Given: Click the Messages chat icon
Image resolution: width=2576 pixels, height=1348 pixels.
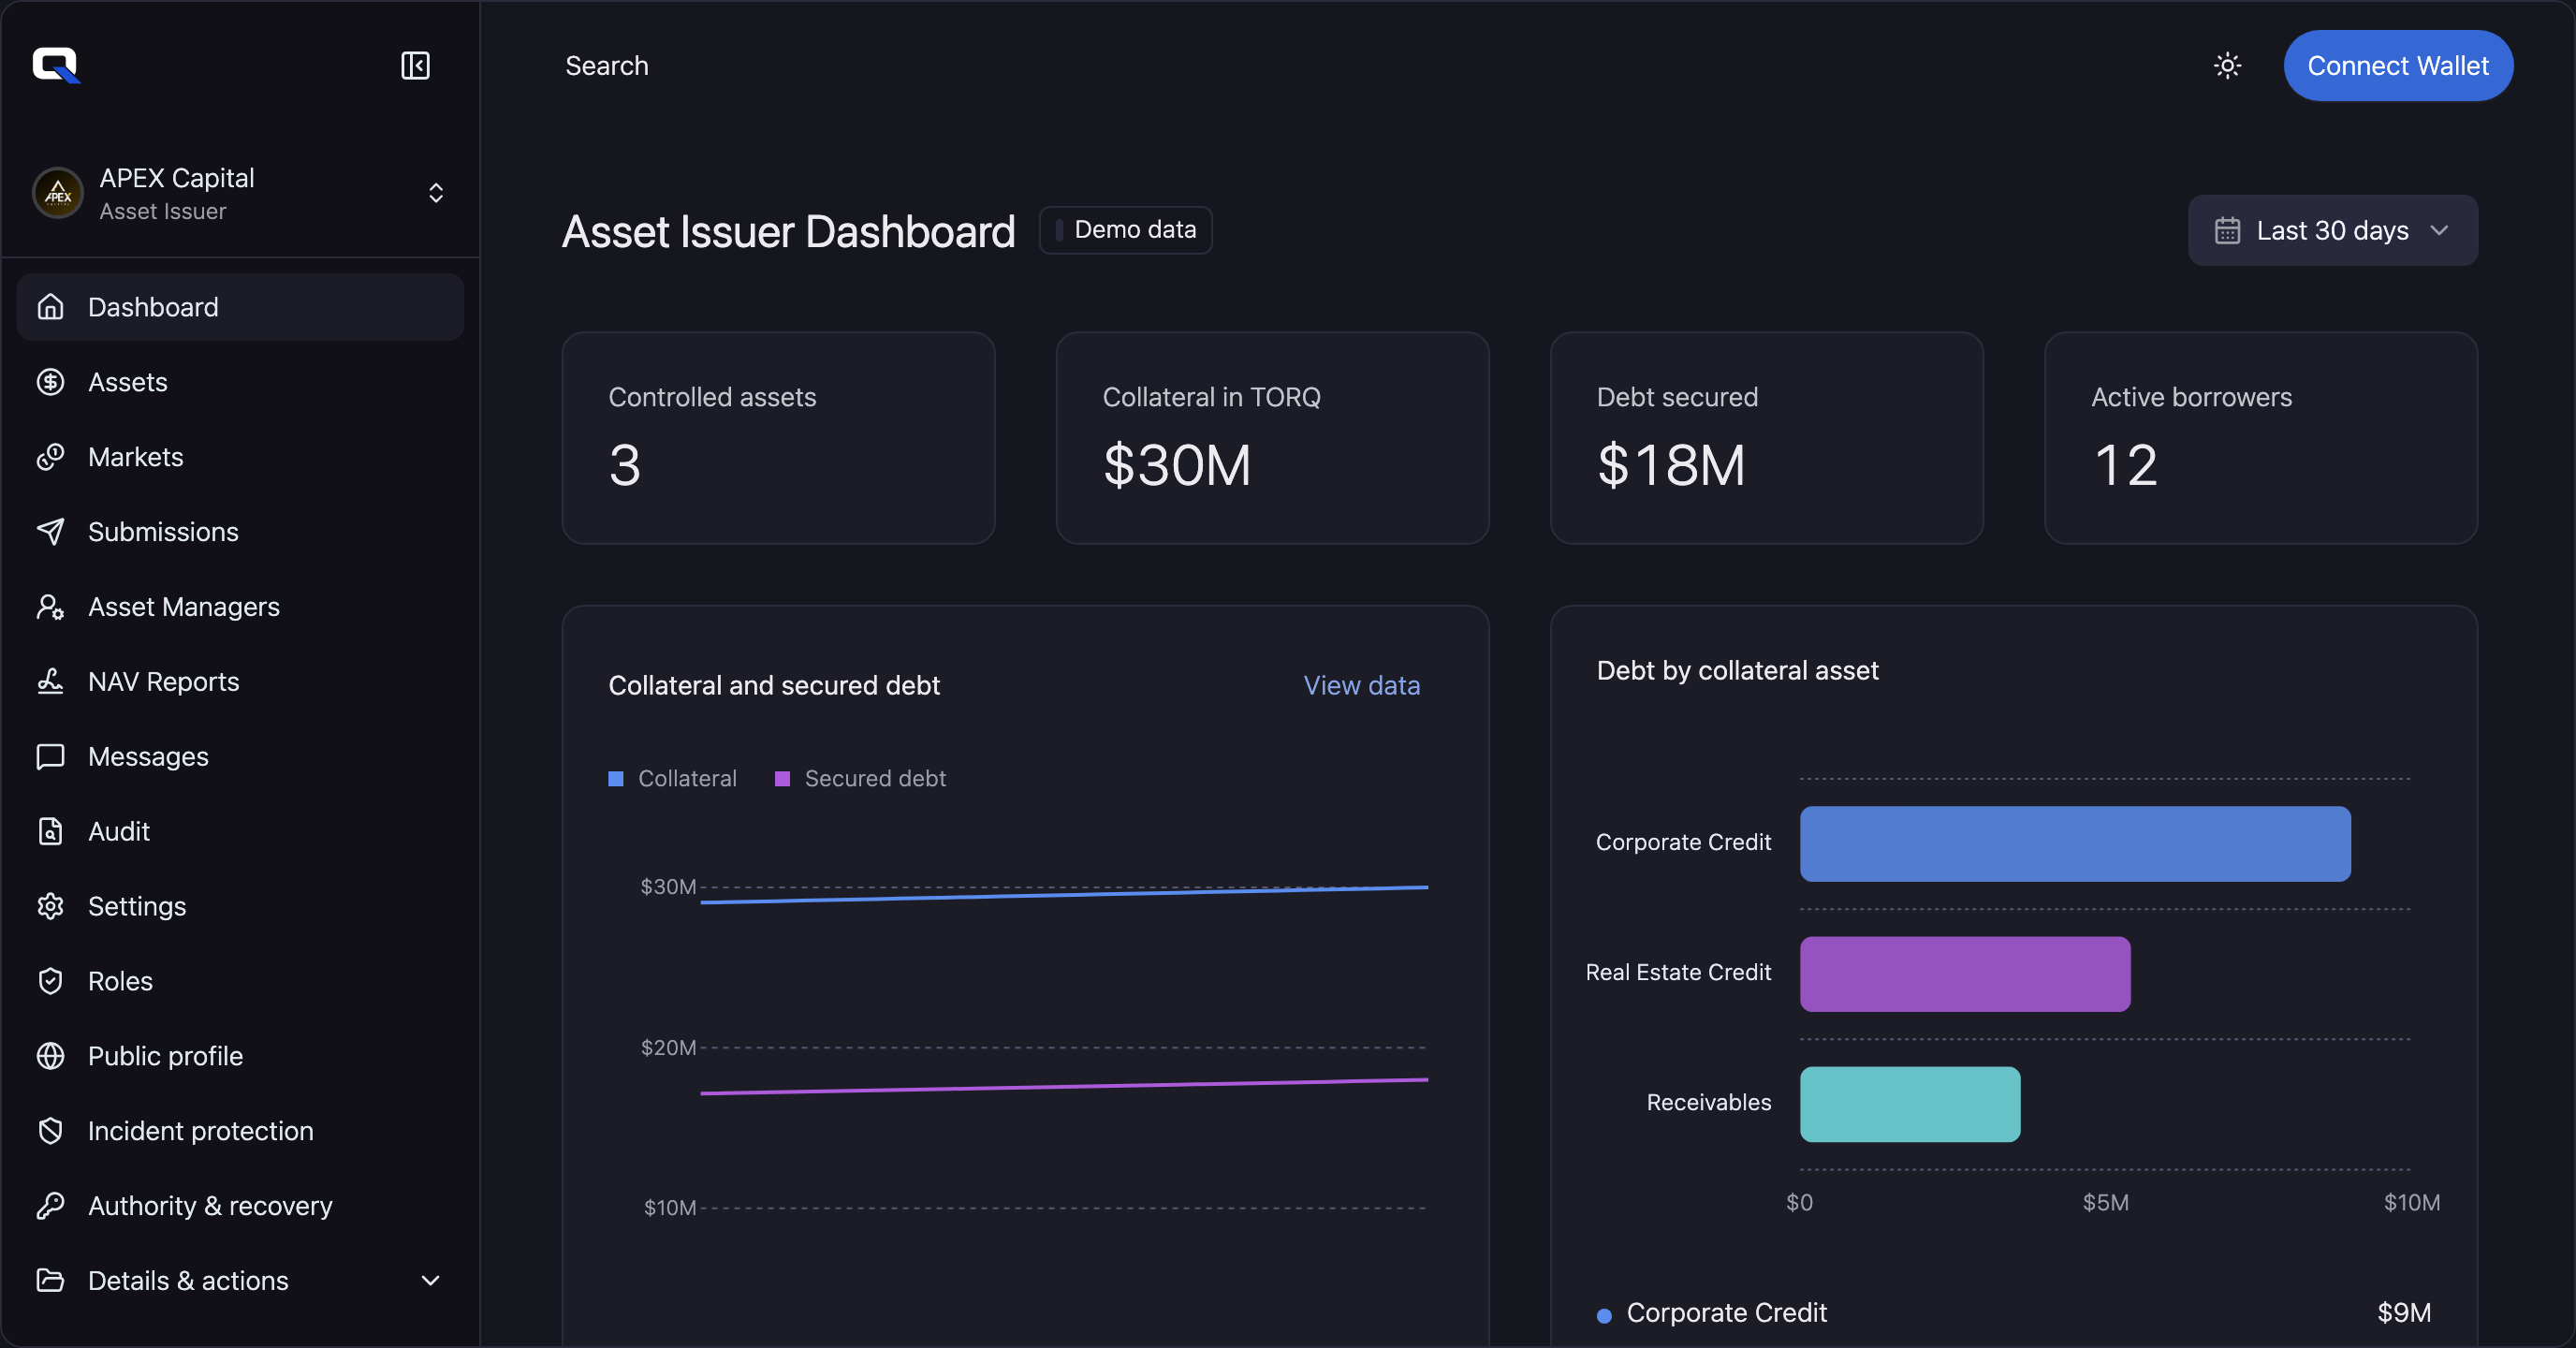Looking at the screenshot, I should (x=50, y=757).
